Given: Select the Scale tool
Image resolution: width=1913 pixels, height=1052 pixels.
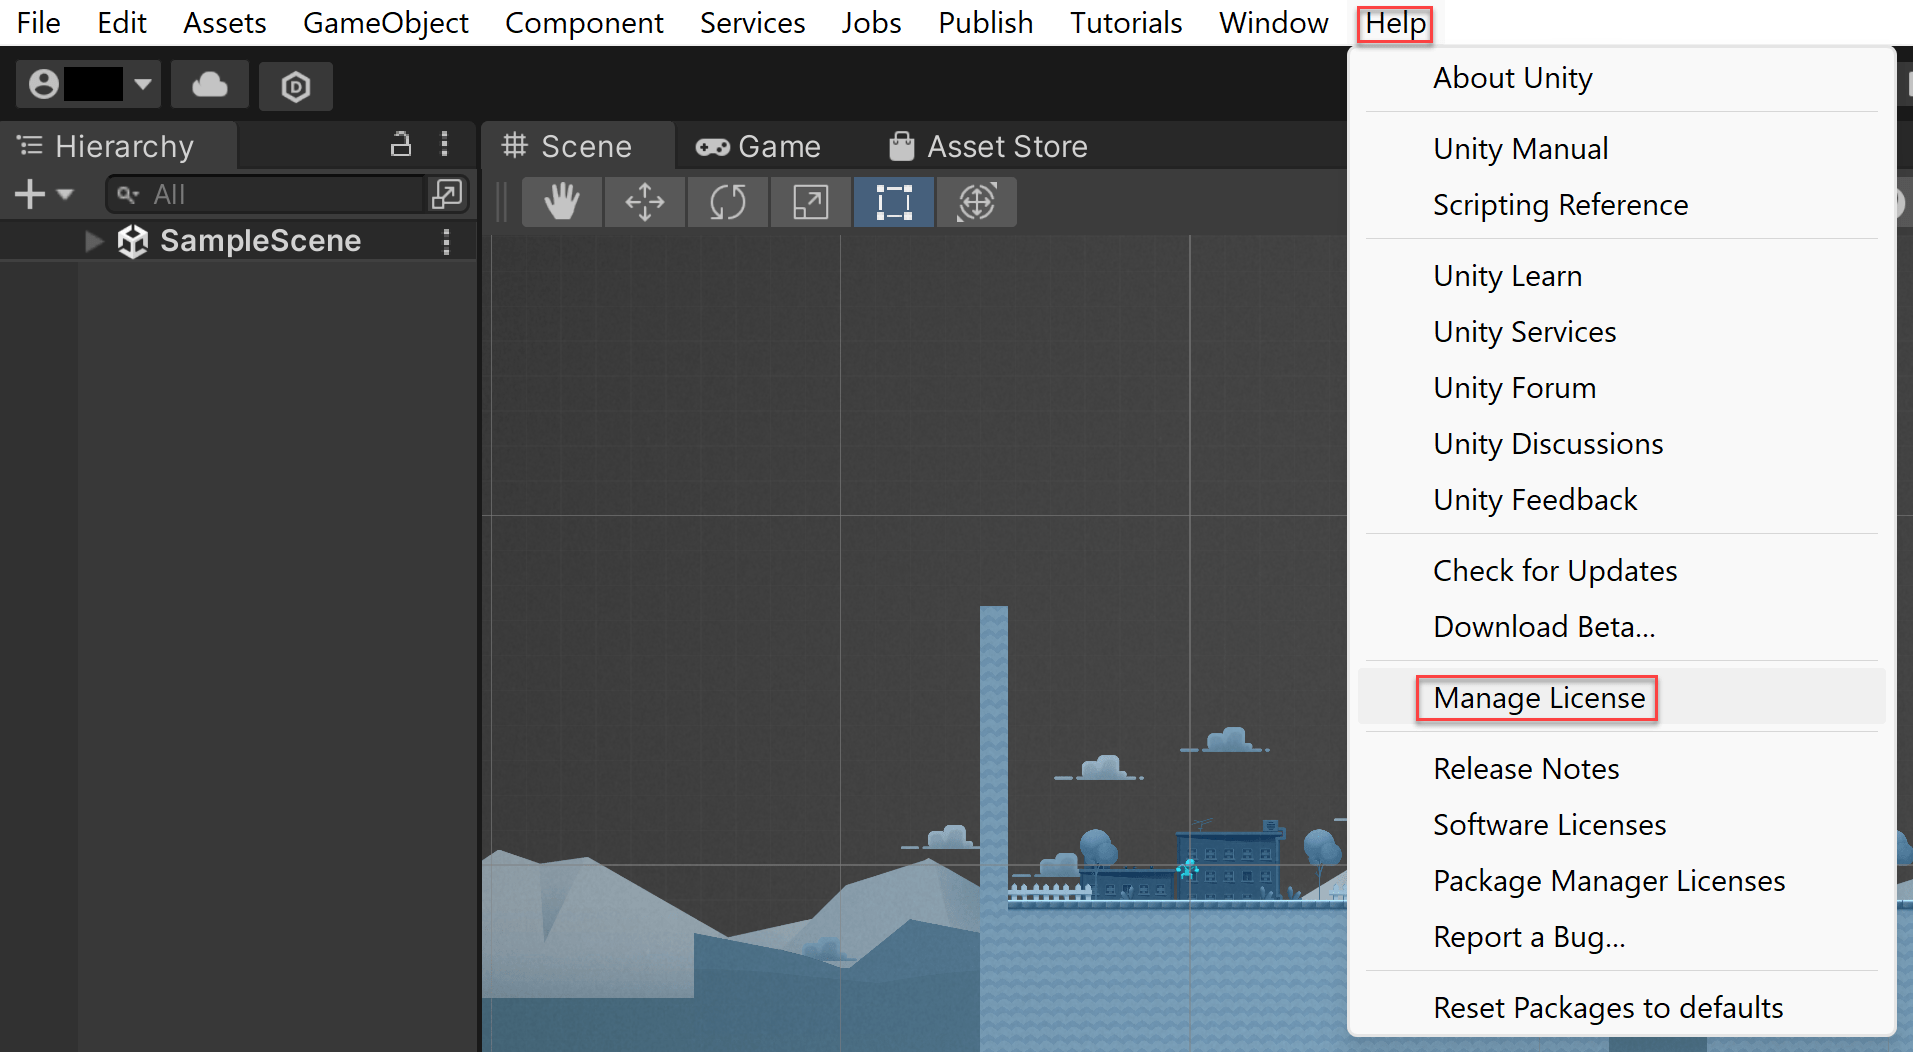Looking at the screenshot, I should [x=810, y=201].
